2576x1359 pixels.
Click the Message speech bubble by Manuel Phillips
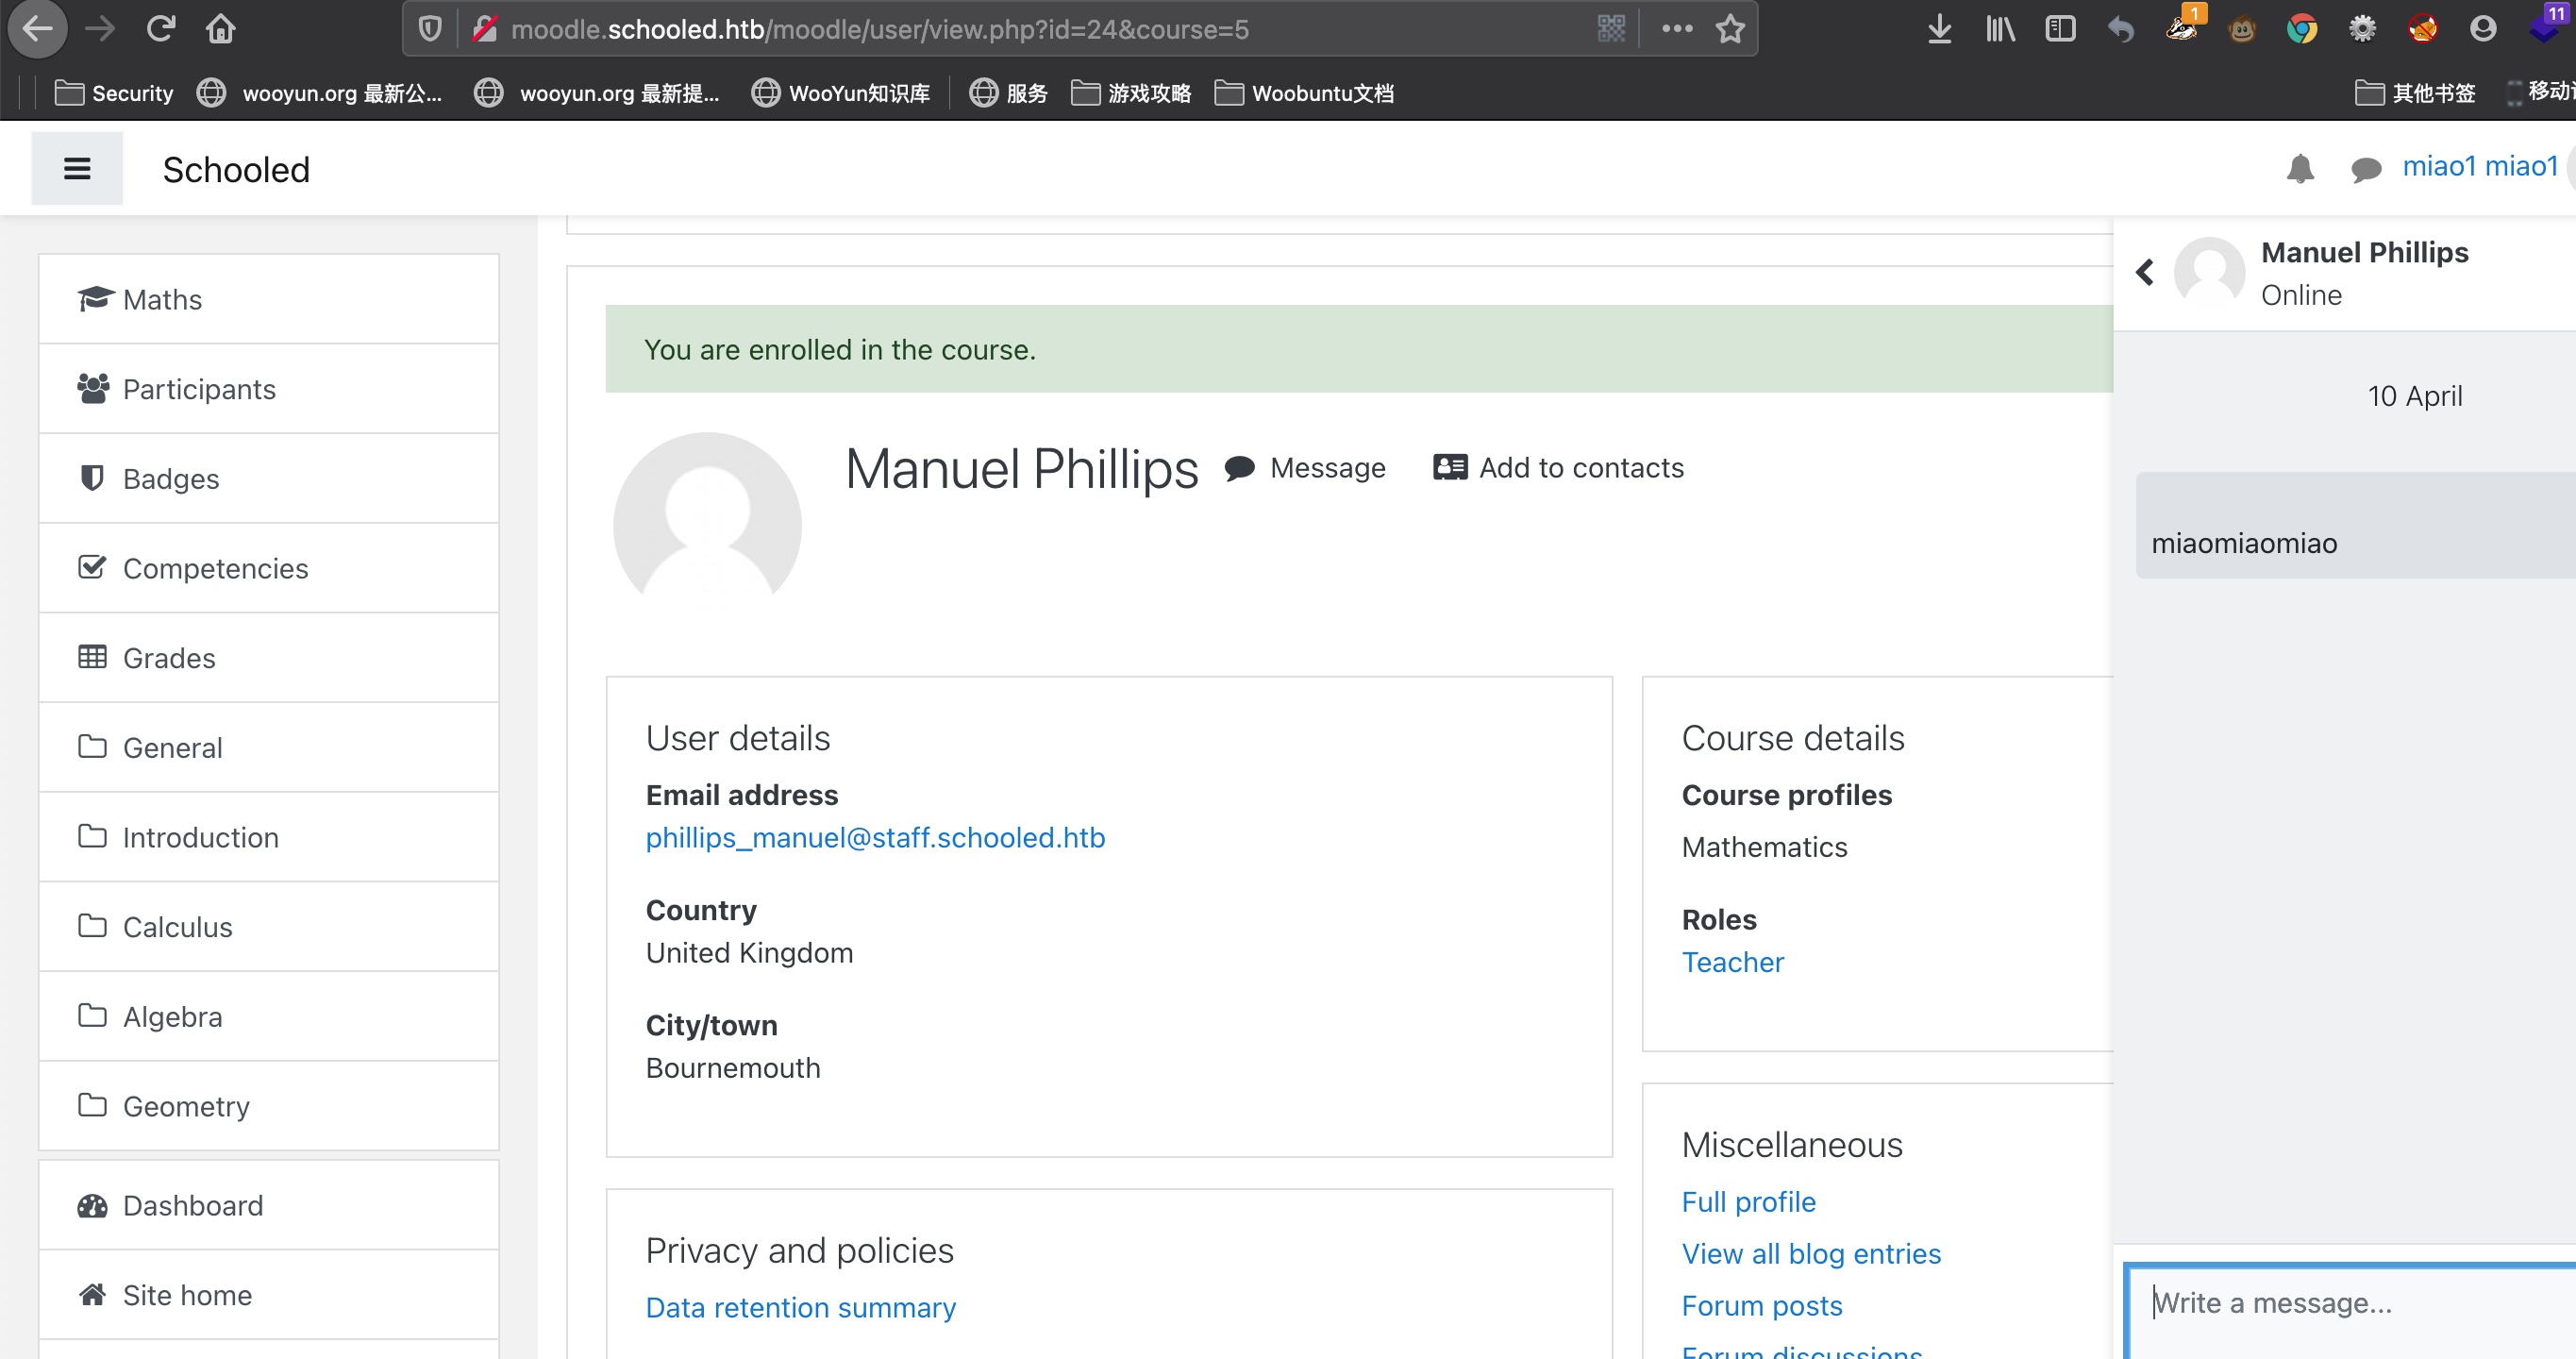pos(1240,467)
